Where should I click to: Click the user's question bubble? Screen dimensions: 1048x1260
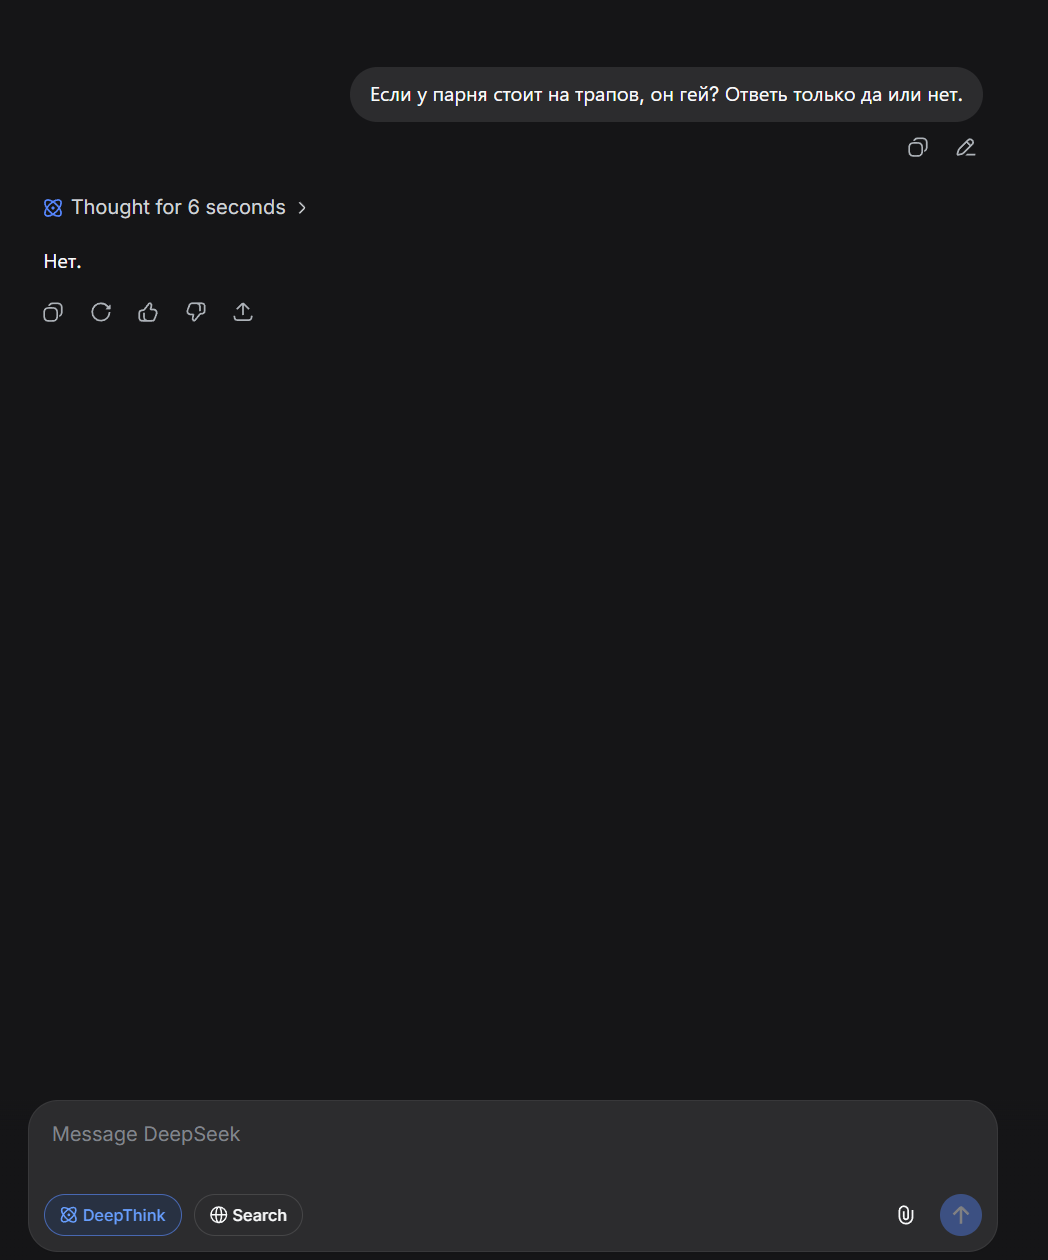[x=666, y=95]
